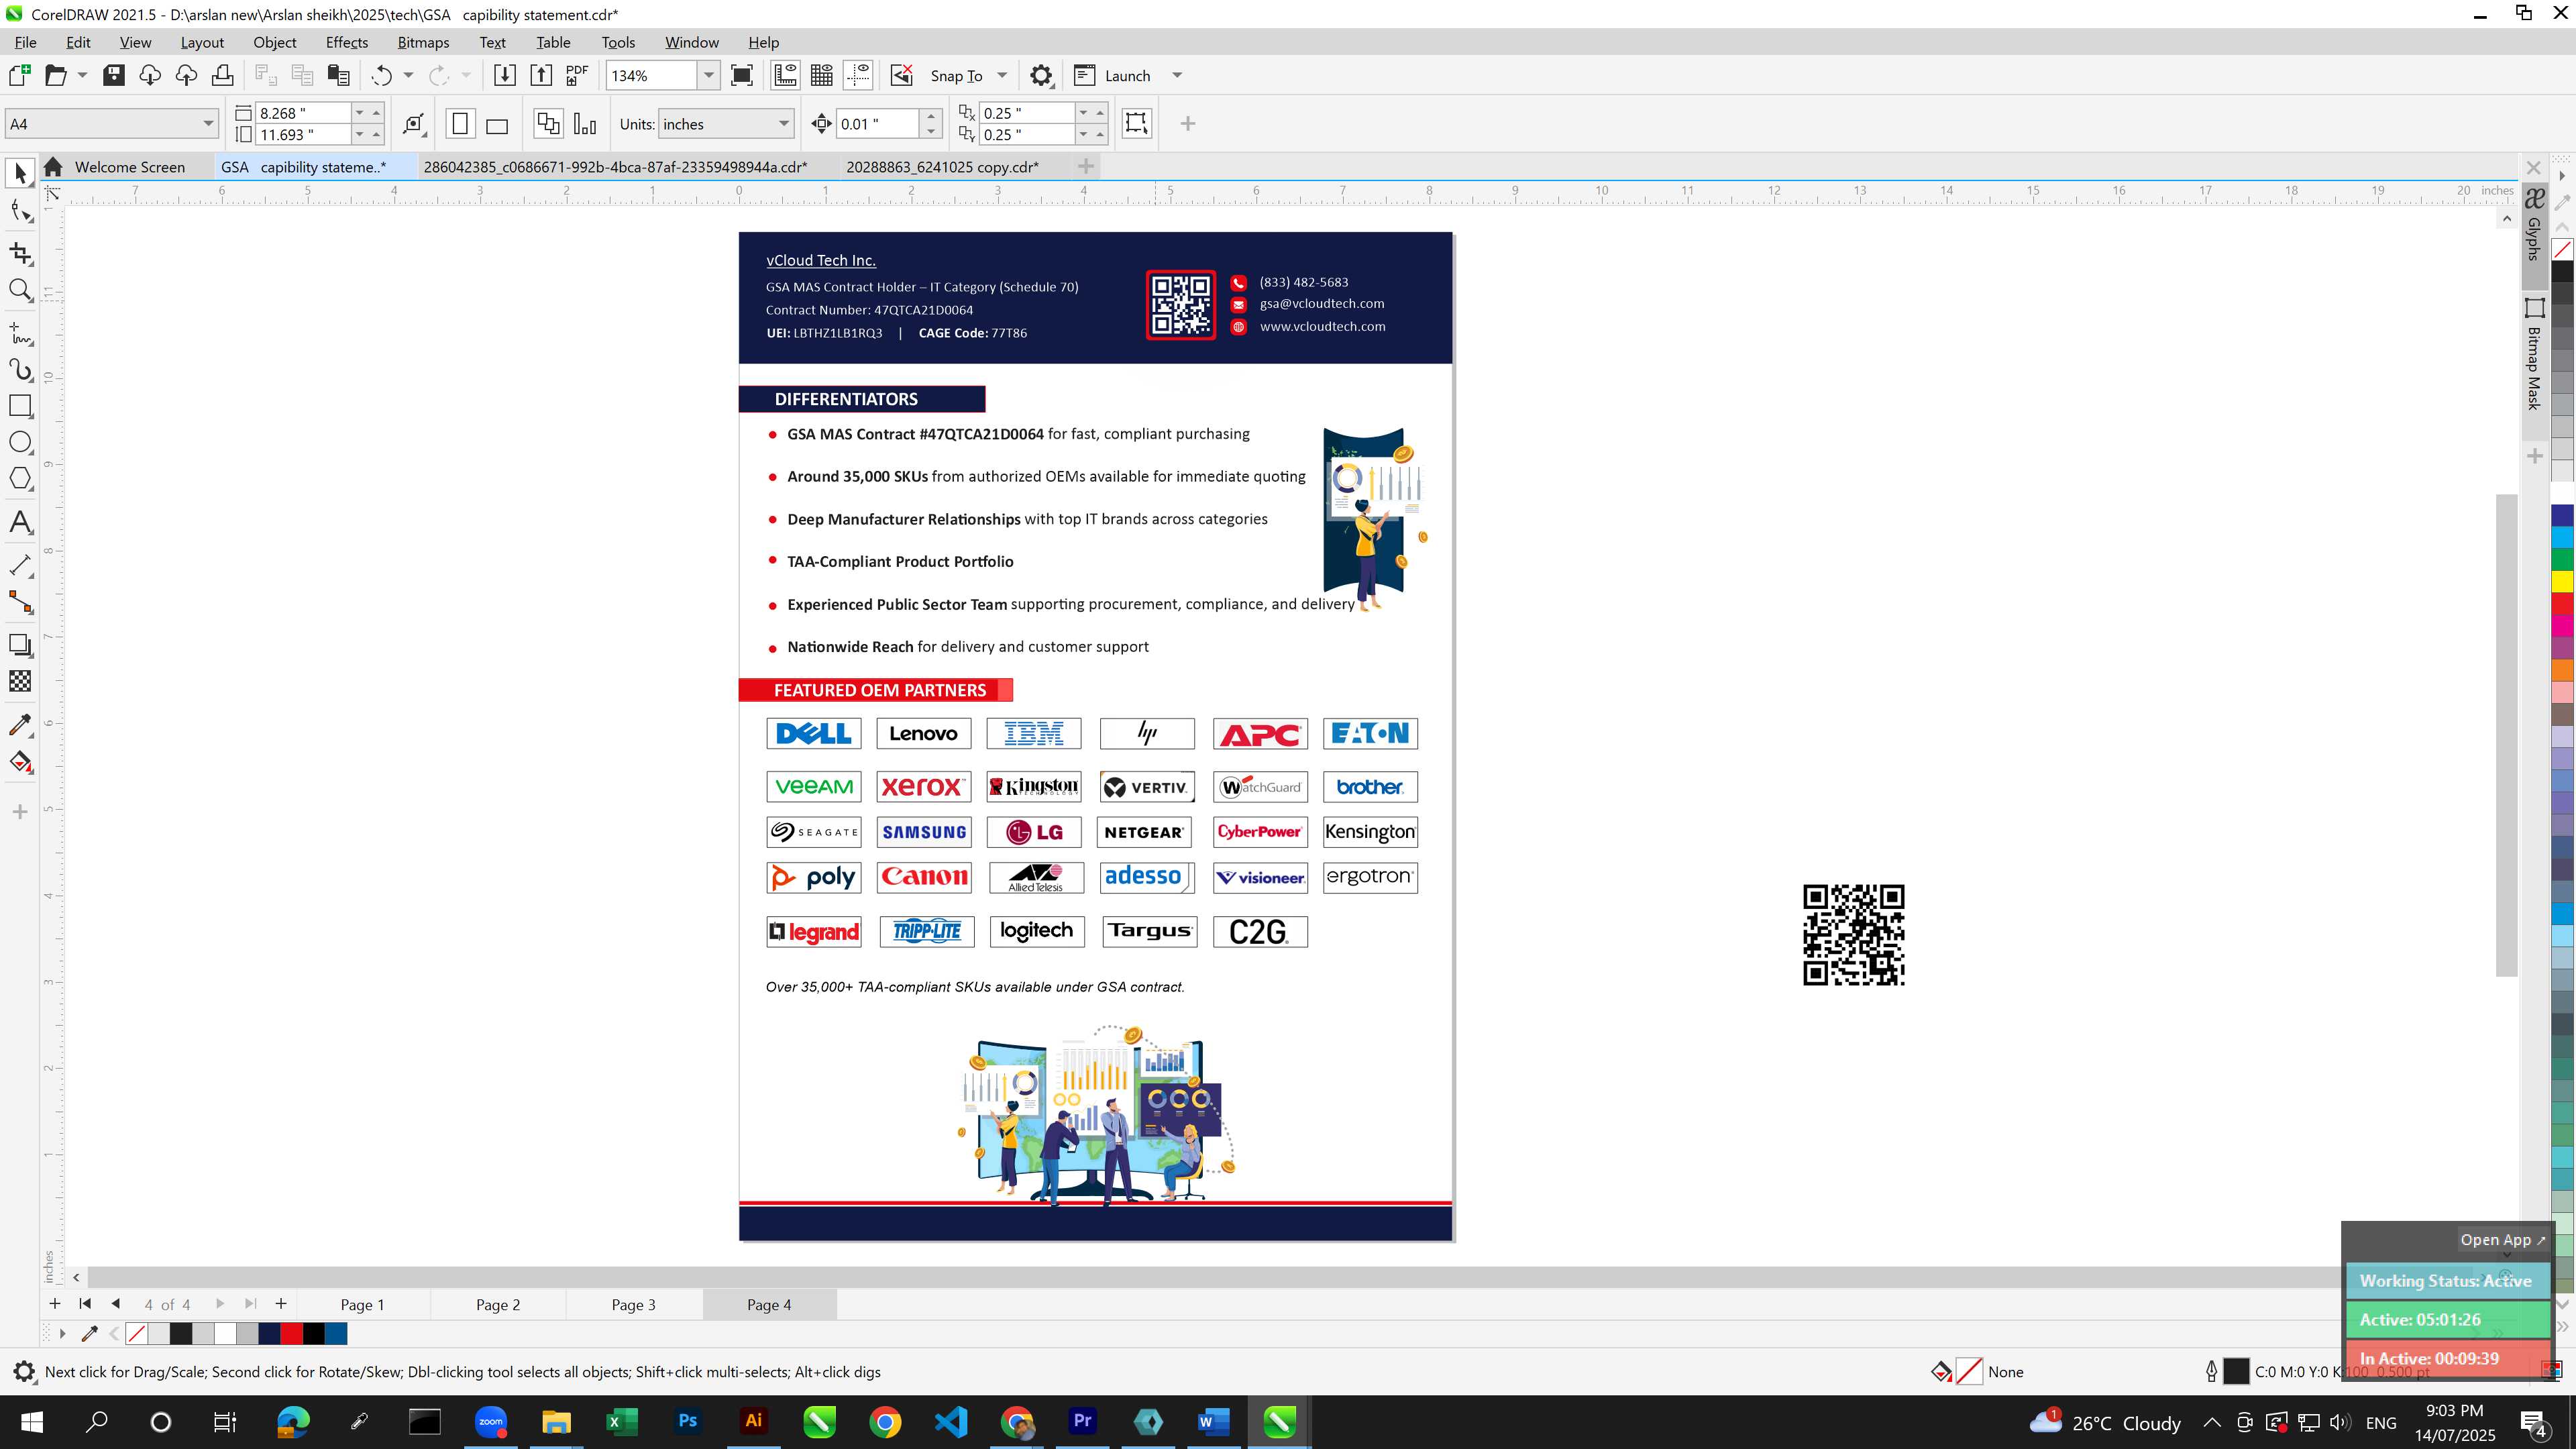Screen dimensions: 2576x1449
Task: Toggle snapping off icon
Action: tap(901, 76)
